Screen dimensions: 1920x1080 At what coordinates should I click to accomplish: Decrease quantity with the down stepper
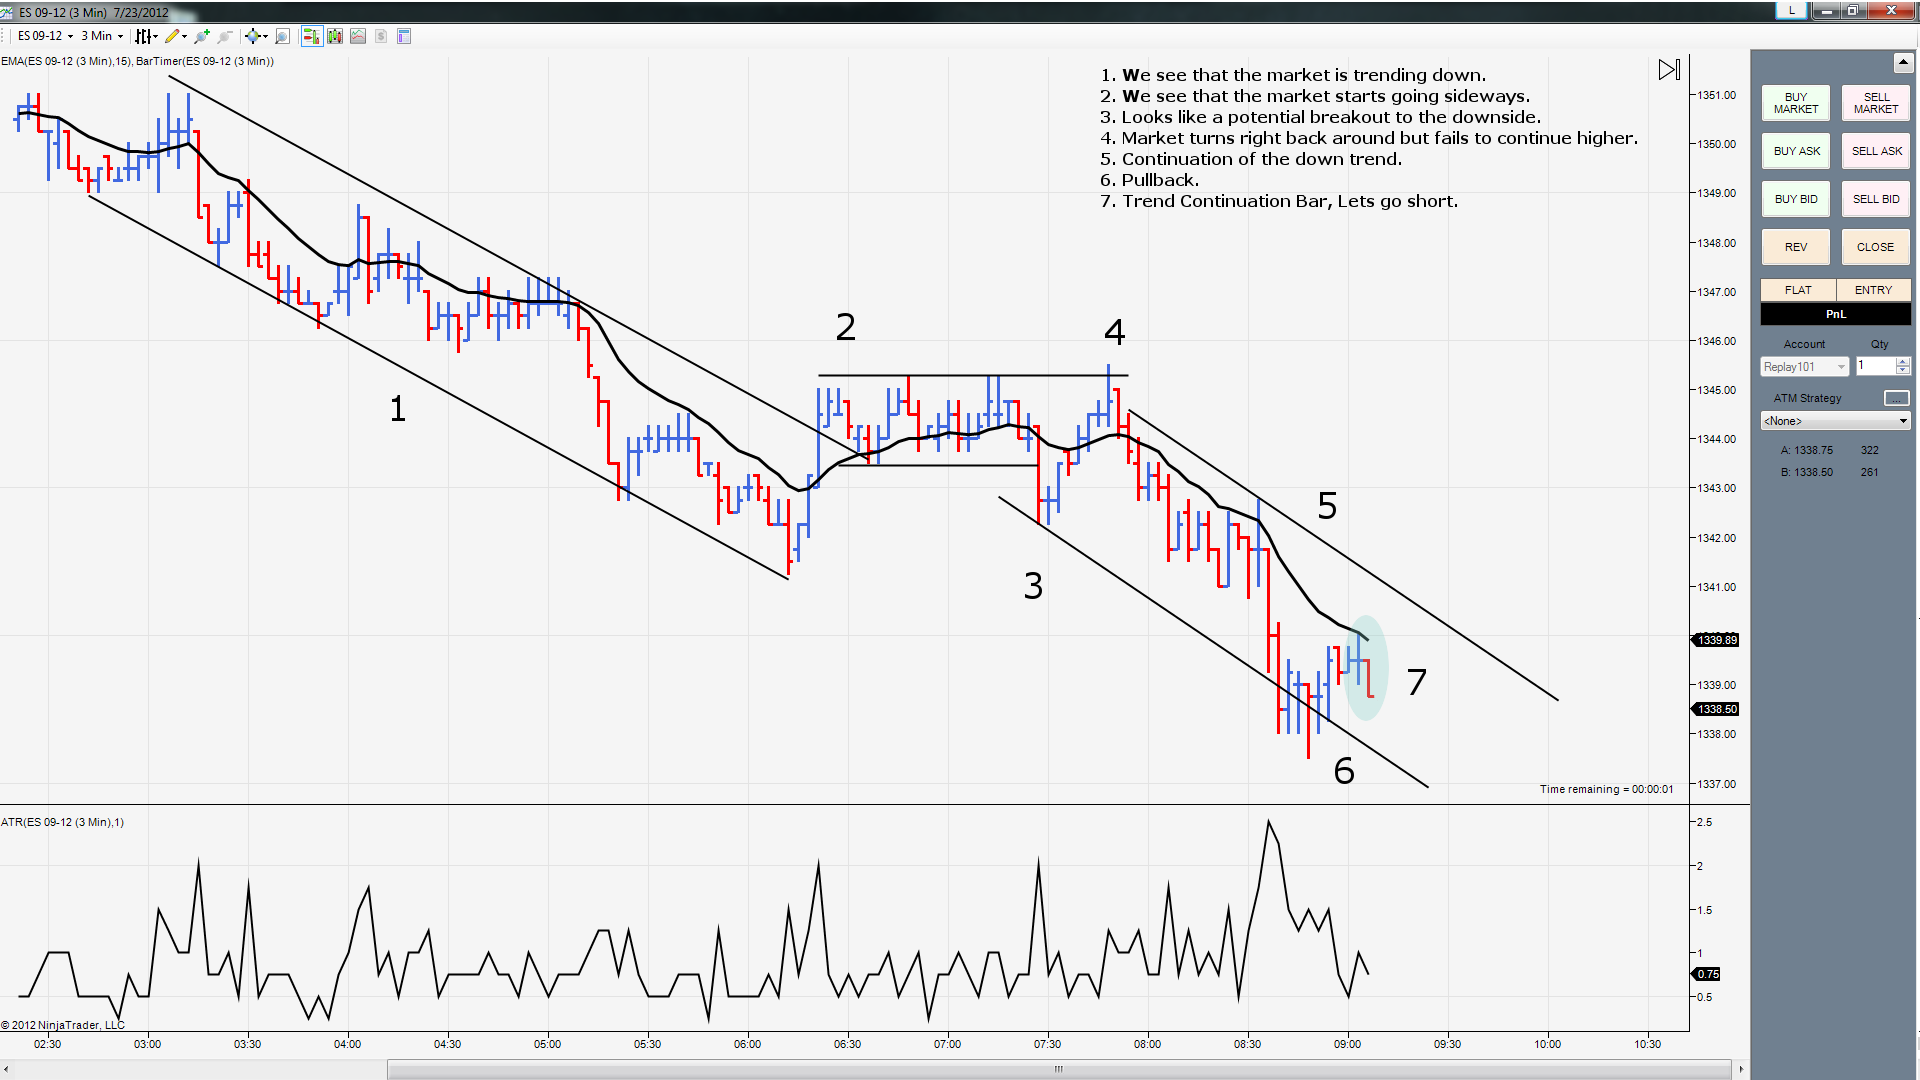pyautogui.click(x=1903, y=372)
